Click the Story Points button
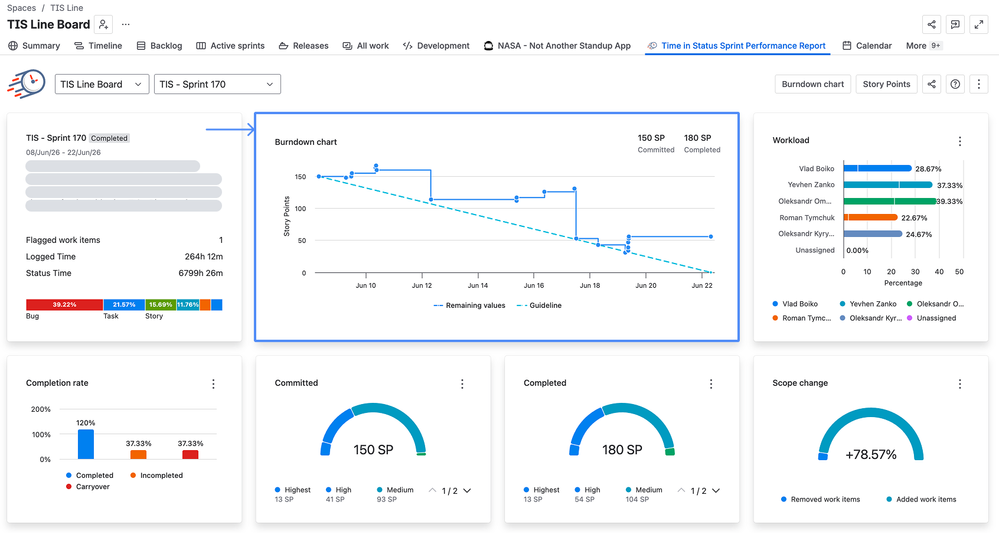999x533 pixels. tap(886, 84)
